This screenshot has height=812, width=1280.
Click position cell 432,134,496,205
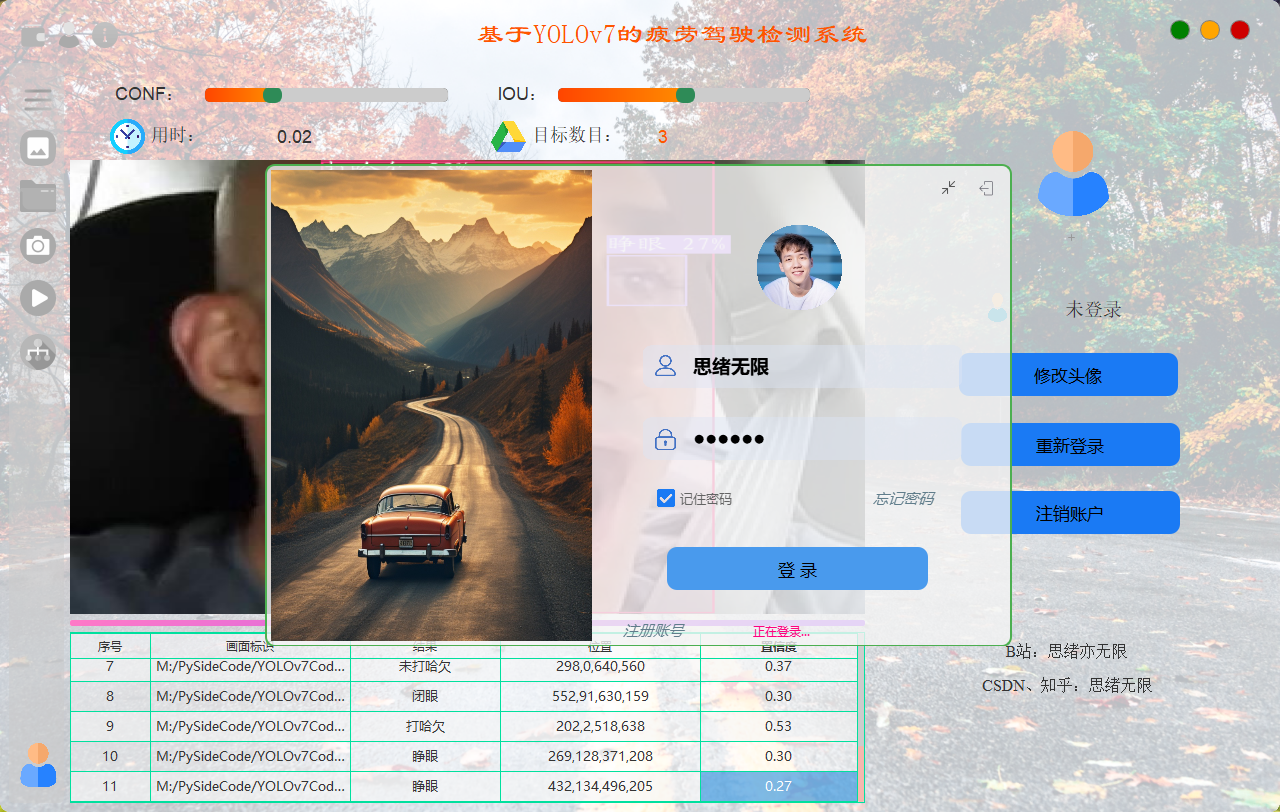coord(600,786)
